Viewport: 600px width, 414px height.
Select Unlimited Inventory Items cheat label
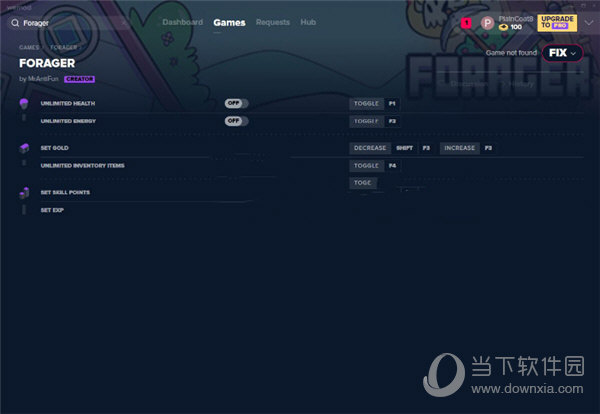(x=82, y=165)
